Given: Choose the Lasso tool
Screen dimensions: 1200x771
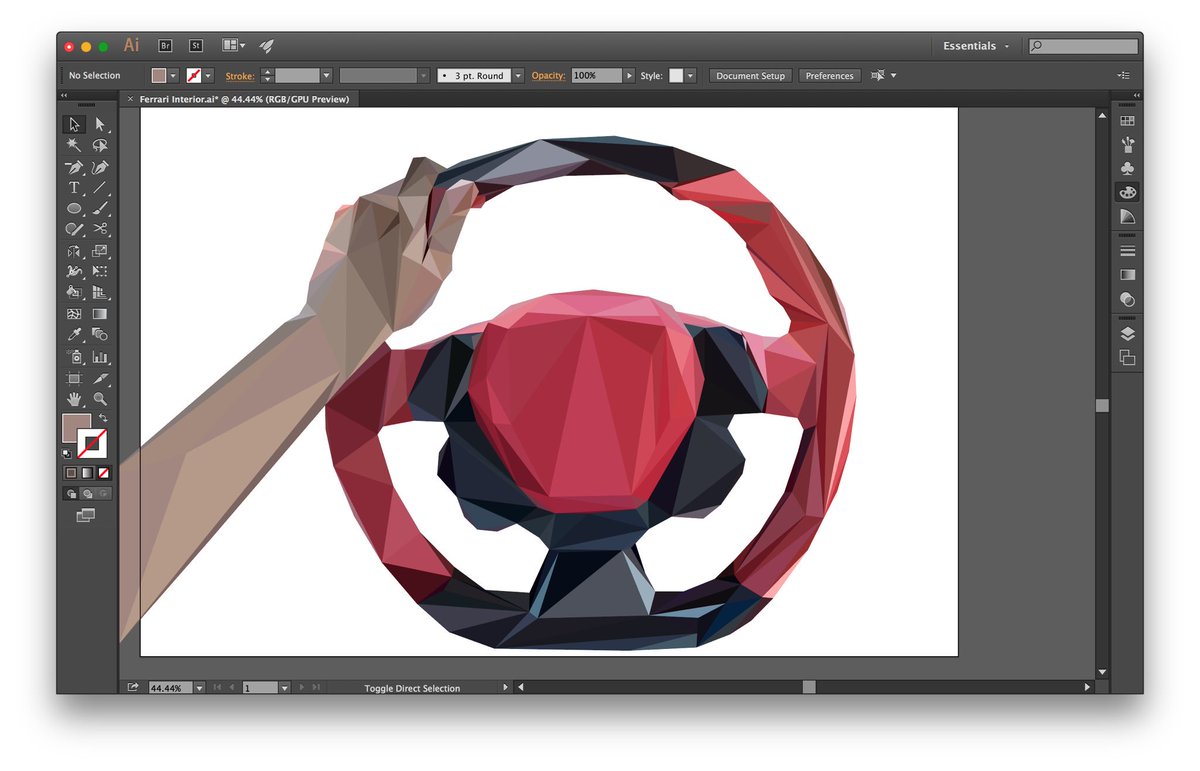Looking at the screenshot, I should (100, 145).
